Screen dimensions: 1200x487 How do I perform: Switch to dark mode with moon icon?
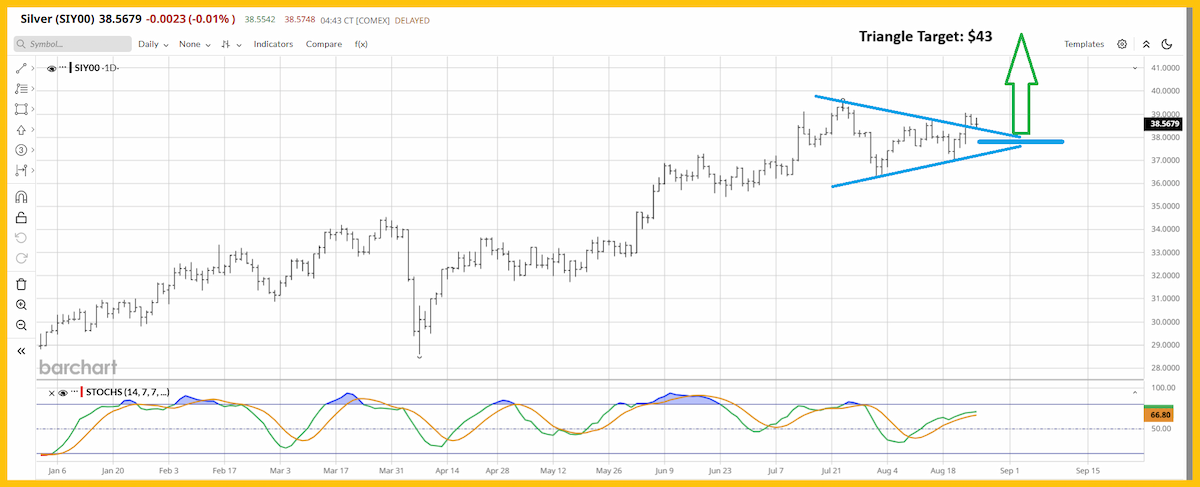(1166, 44)
